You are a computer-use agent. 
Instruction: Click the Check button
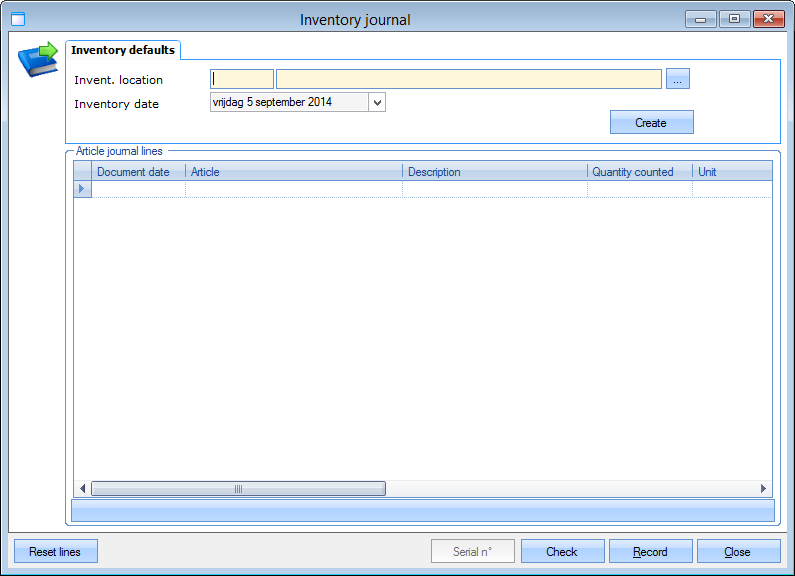[x=562, y=552]
